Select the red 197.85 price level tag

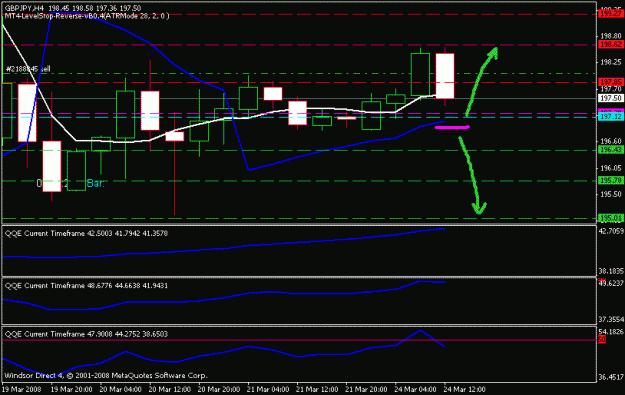pos(611,82)
